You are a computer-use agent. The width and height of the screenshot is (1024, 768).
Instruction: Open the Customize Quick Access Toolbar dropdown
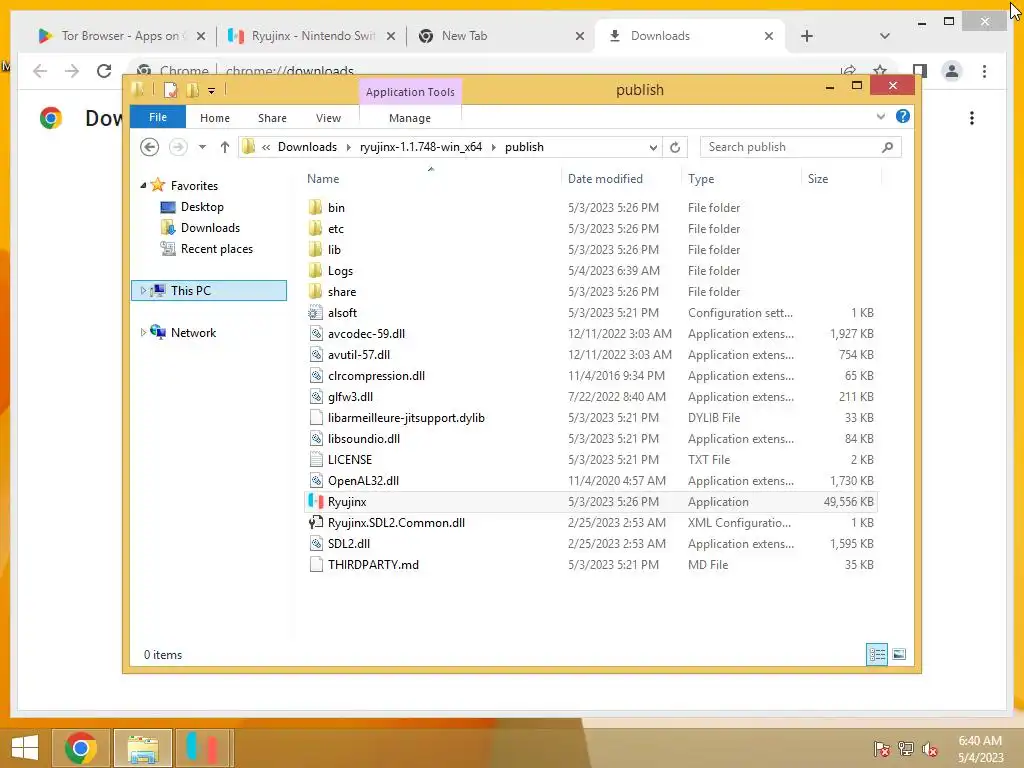212,91
